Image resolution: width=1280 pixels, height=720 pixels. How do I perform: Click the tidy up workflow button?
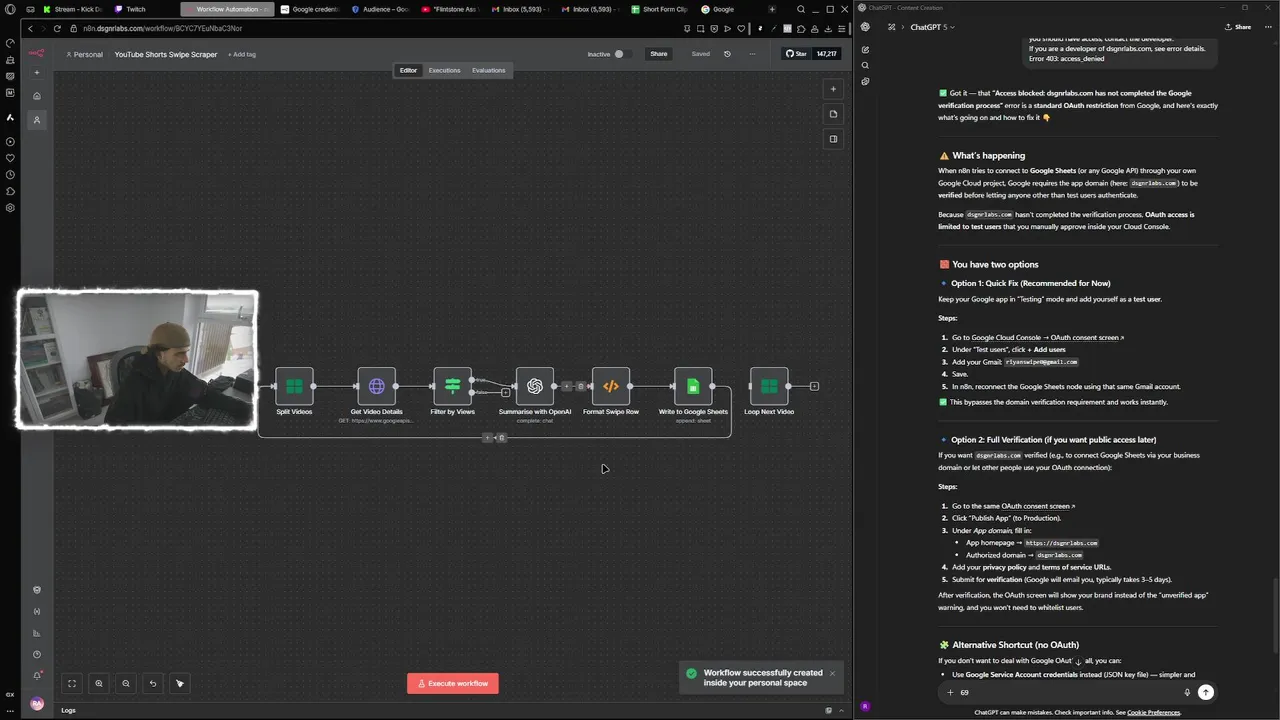coord(180,684)
